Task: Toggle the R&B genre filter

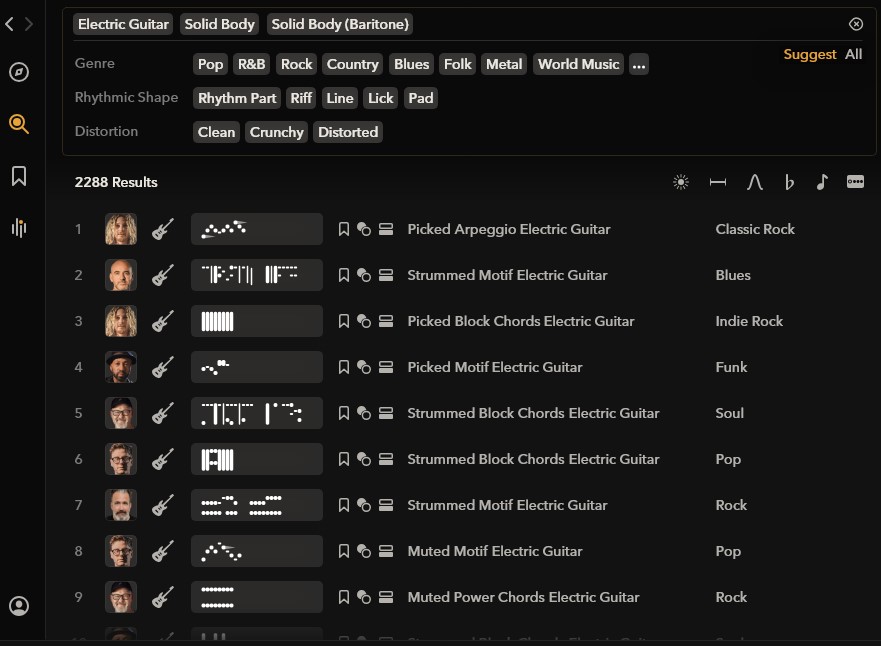Action: click(x=251, y=64)
